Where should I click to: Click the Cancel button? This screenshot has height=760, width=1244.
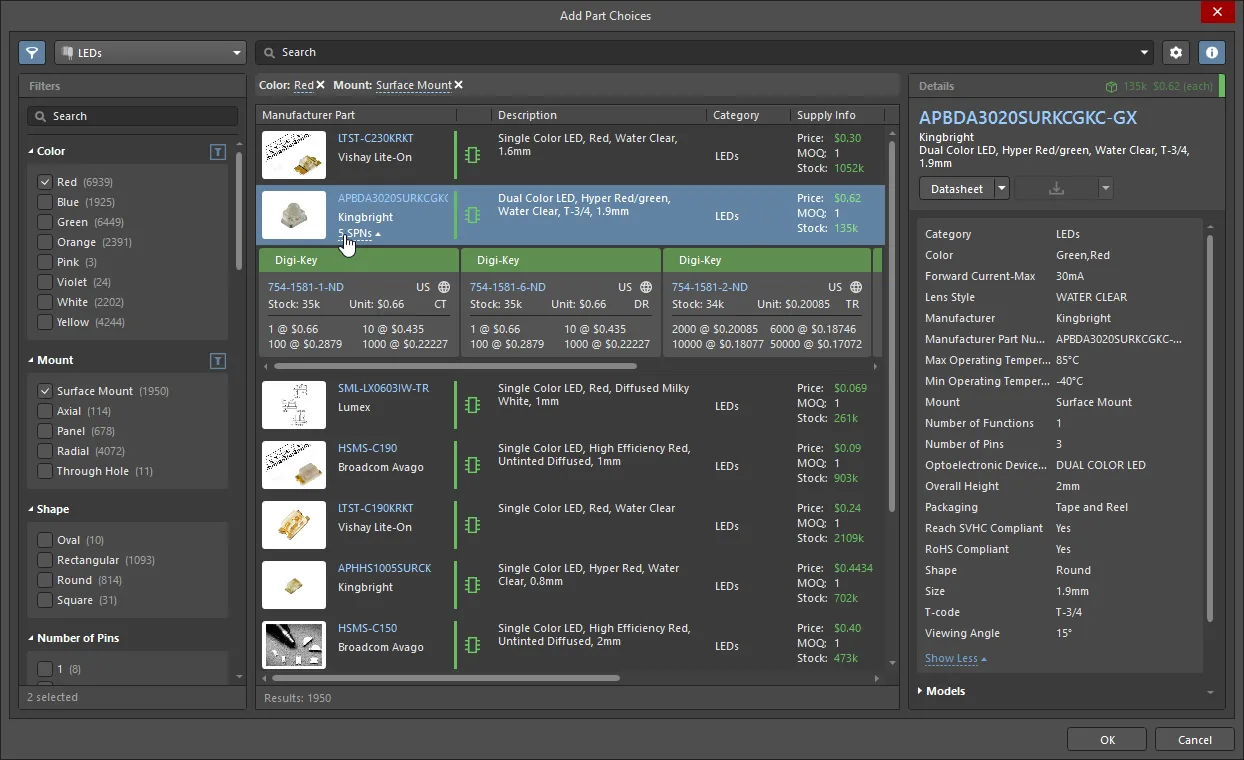tap(1194, 740)
